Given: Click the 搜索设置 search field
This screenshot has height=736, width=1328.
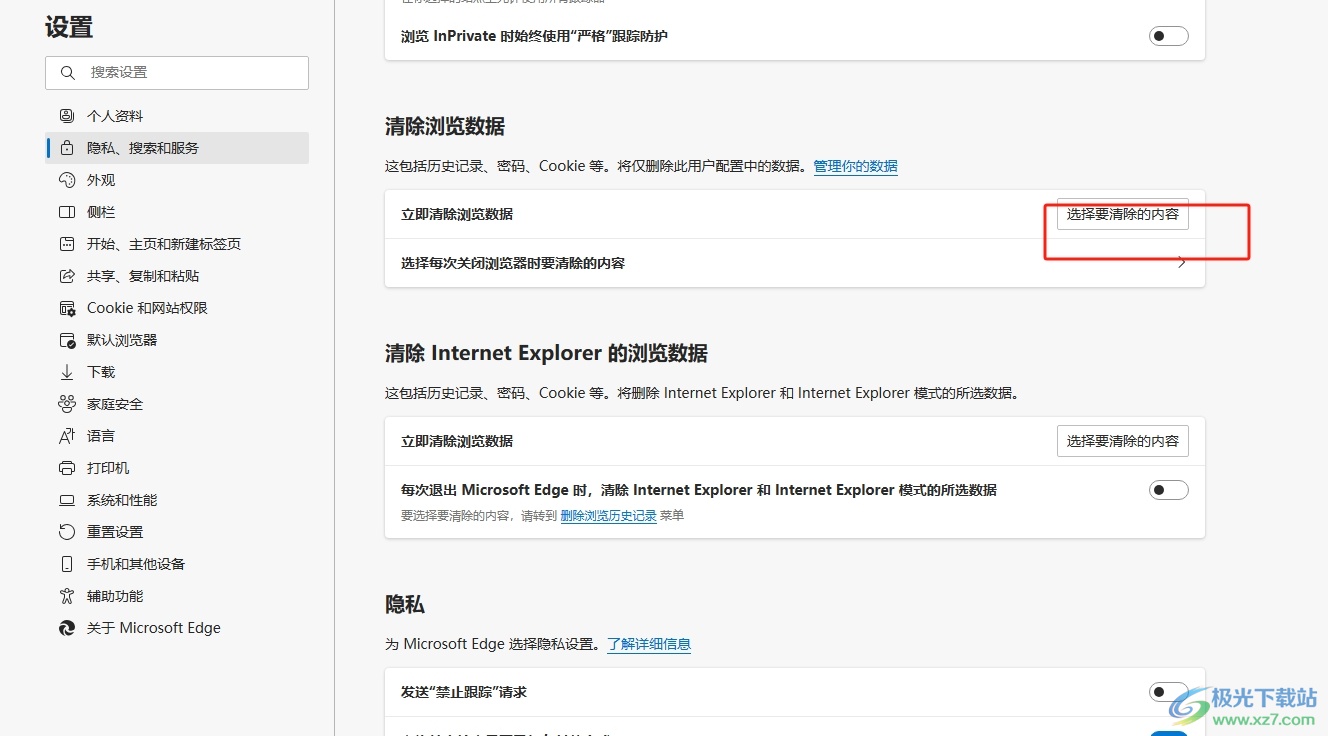Looking at the screenshot, I should (x=177, y=73).
